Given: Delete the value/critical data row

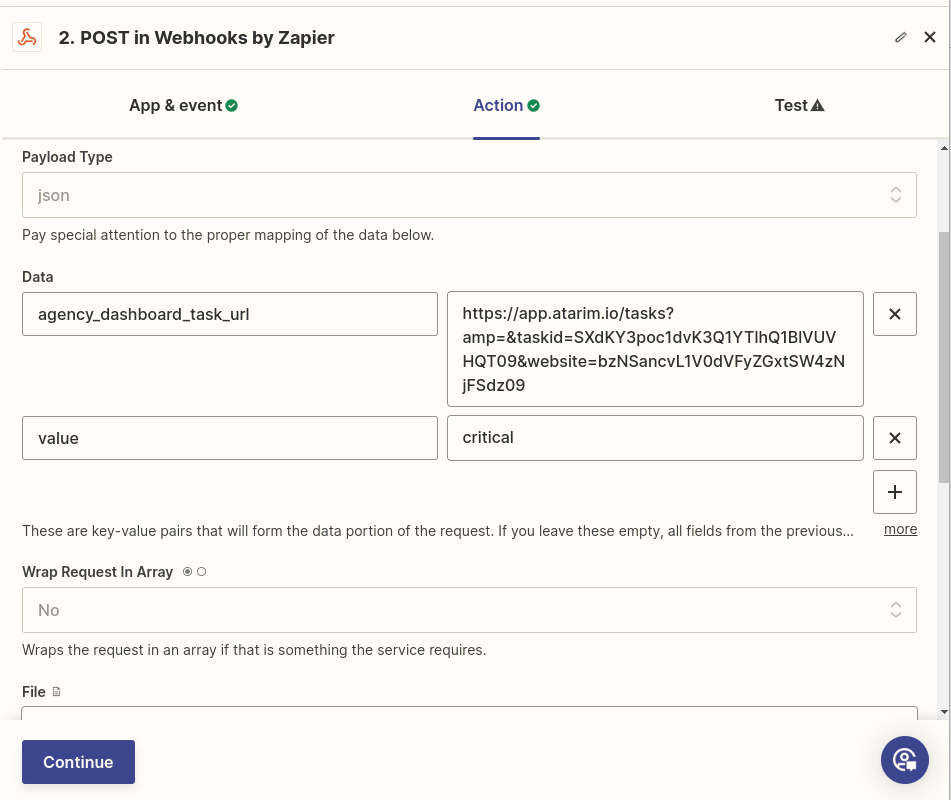Looking at the screenshot, I should 895,438.
